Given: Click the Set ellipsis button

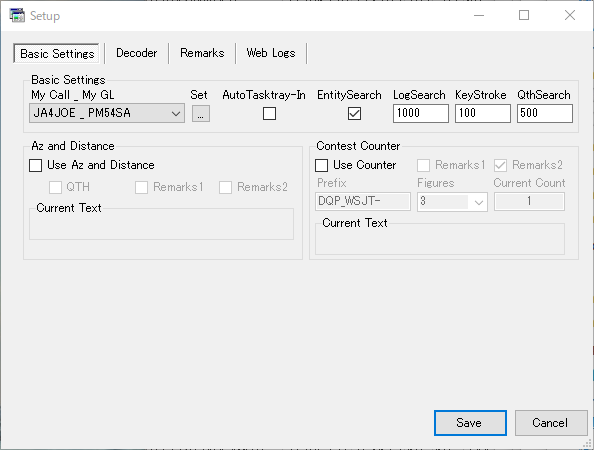Looking at the screenshot, I should pyautogui.click(x=201, y=114).
